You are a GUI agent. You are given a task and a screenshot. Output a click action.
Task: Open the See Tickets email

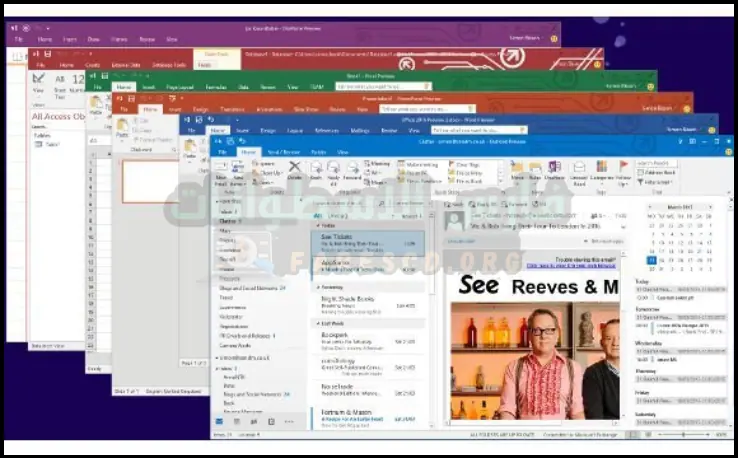click(x=368, y=243)
